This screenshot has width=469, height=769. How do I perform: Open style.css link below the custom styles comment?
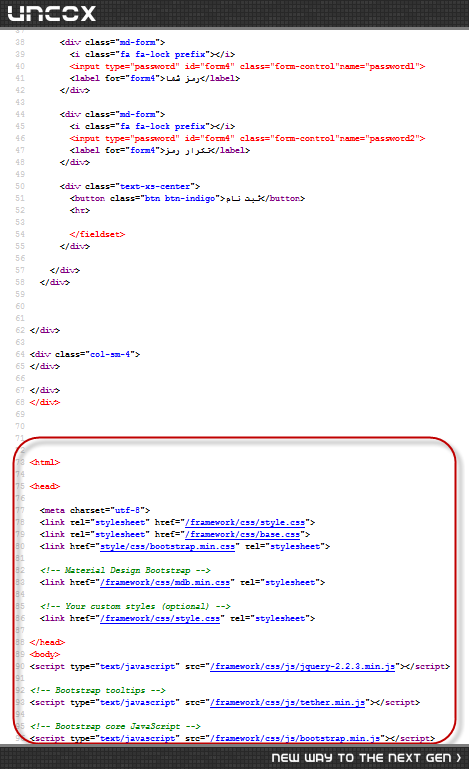160,618
